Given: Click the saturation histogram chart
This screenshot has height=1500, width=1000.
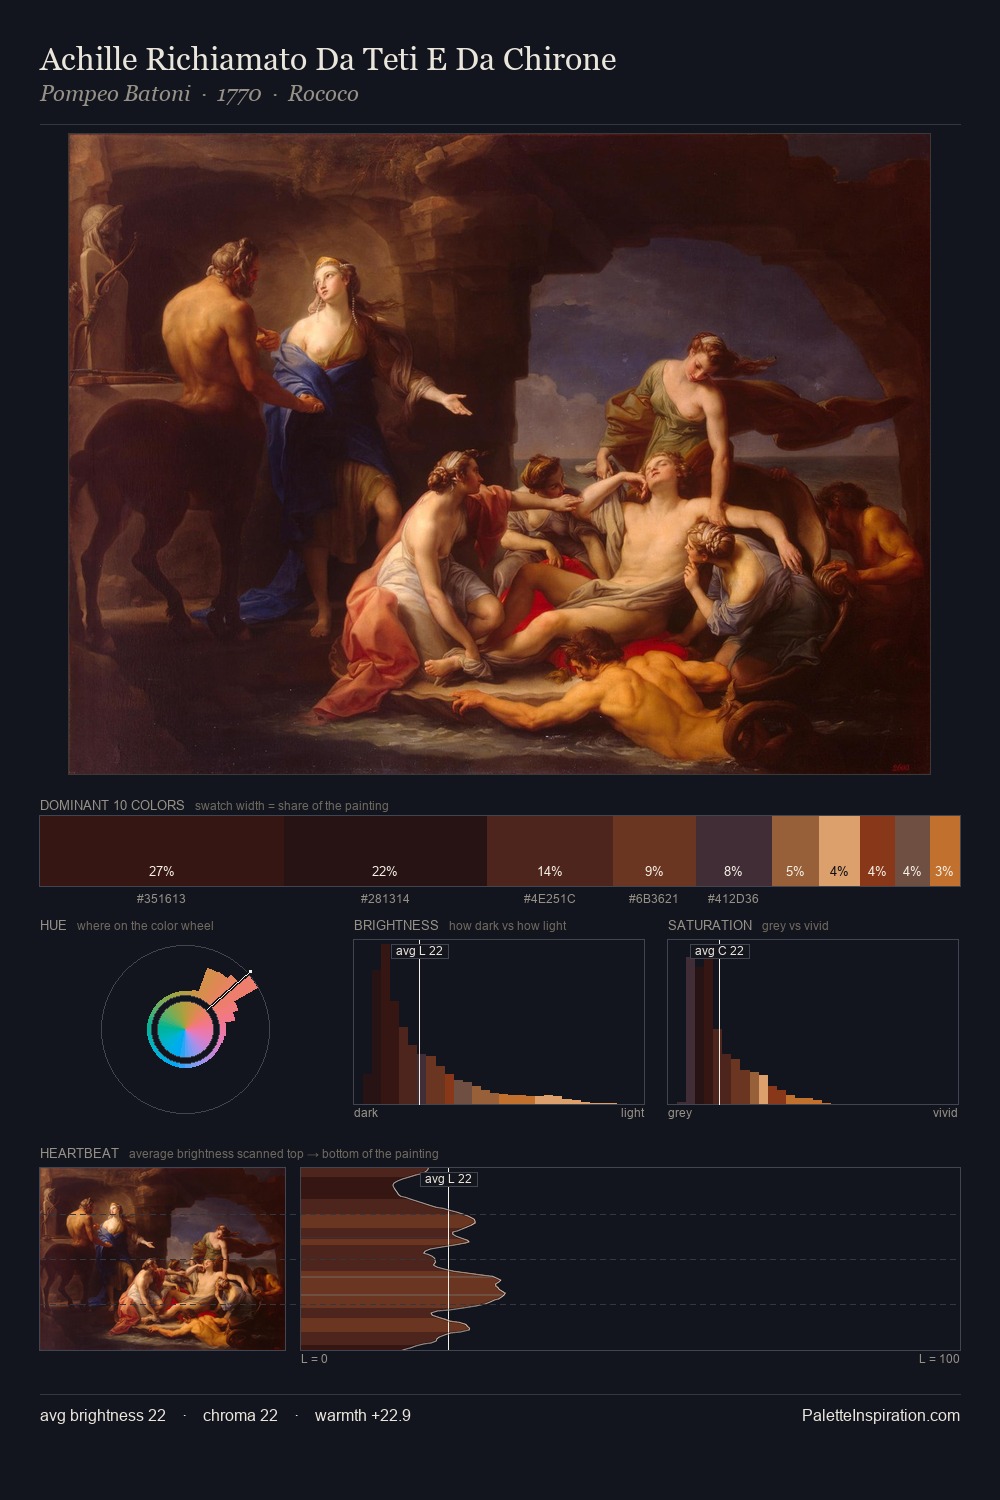Looking at the screenshot, I should [813, 1022].
